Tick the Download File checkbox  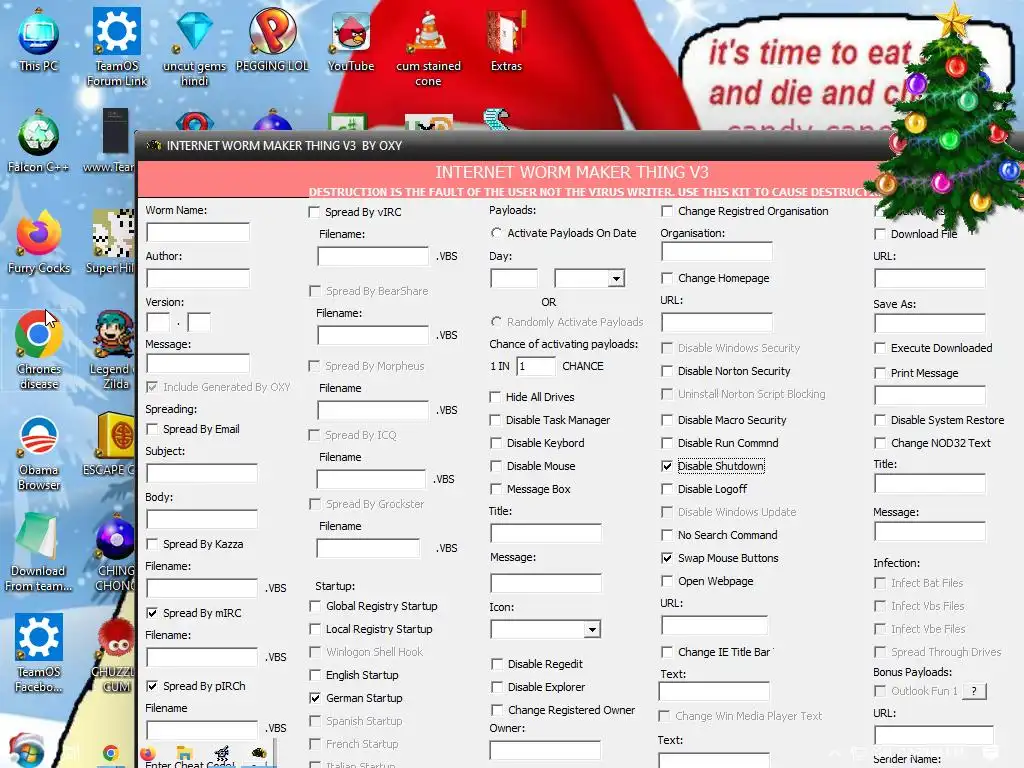[x=880, y=234]
